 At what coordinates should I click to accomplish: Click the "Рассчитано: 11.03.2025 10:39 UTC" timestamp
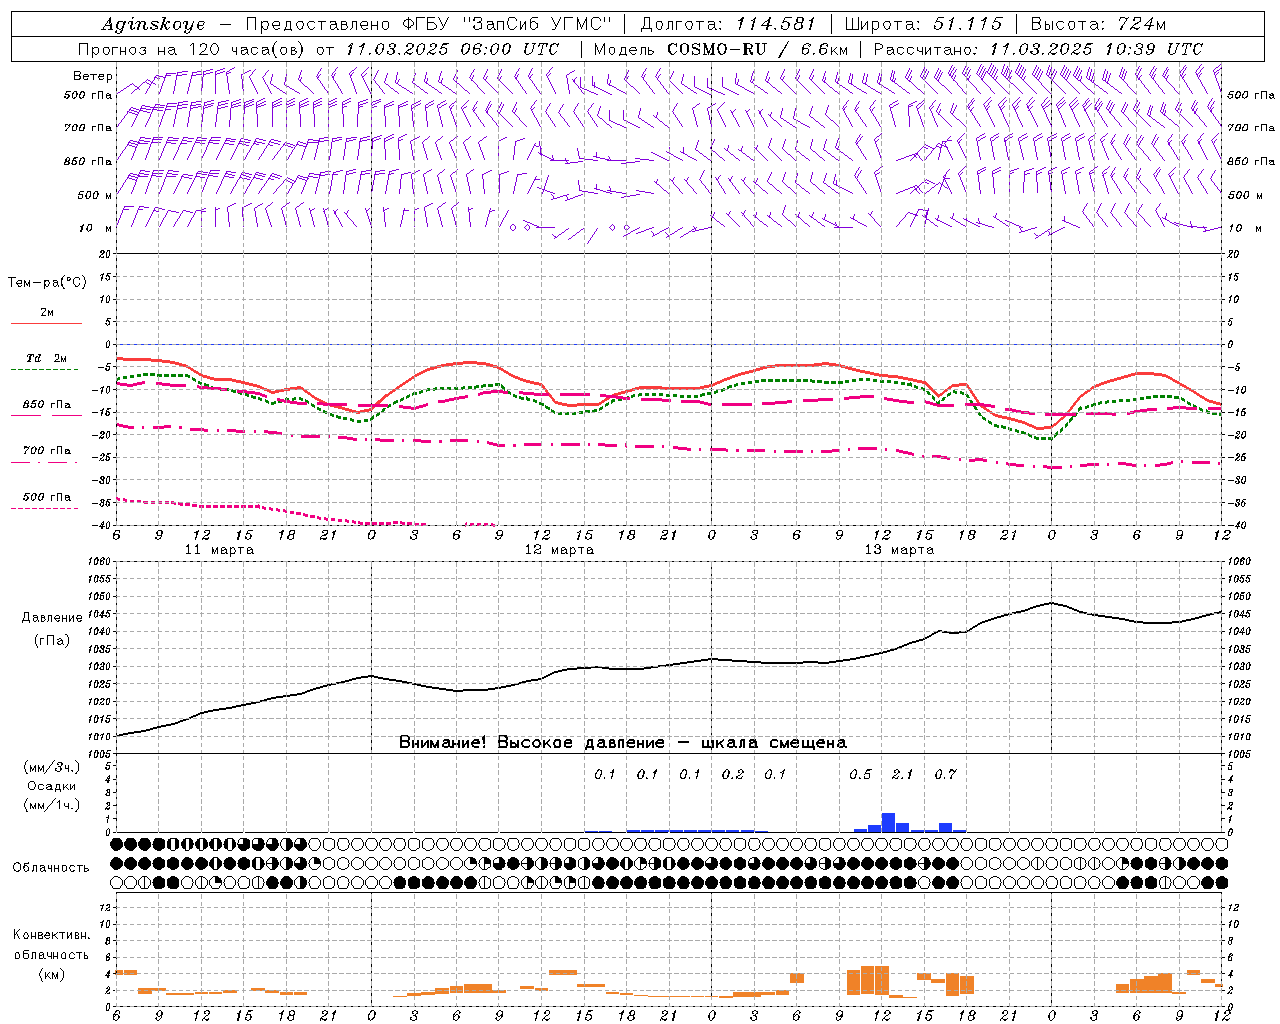point(1038,49)
